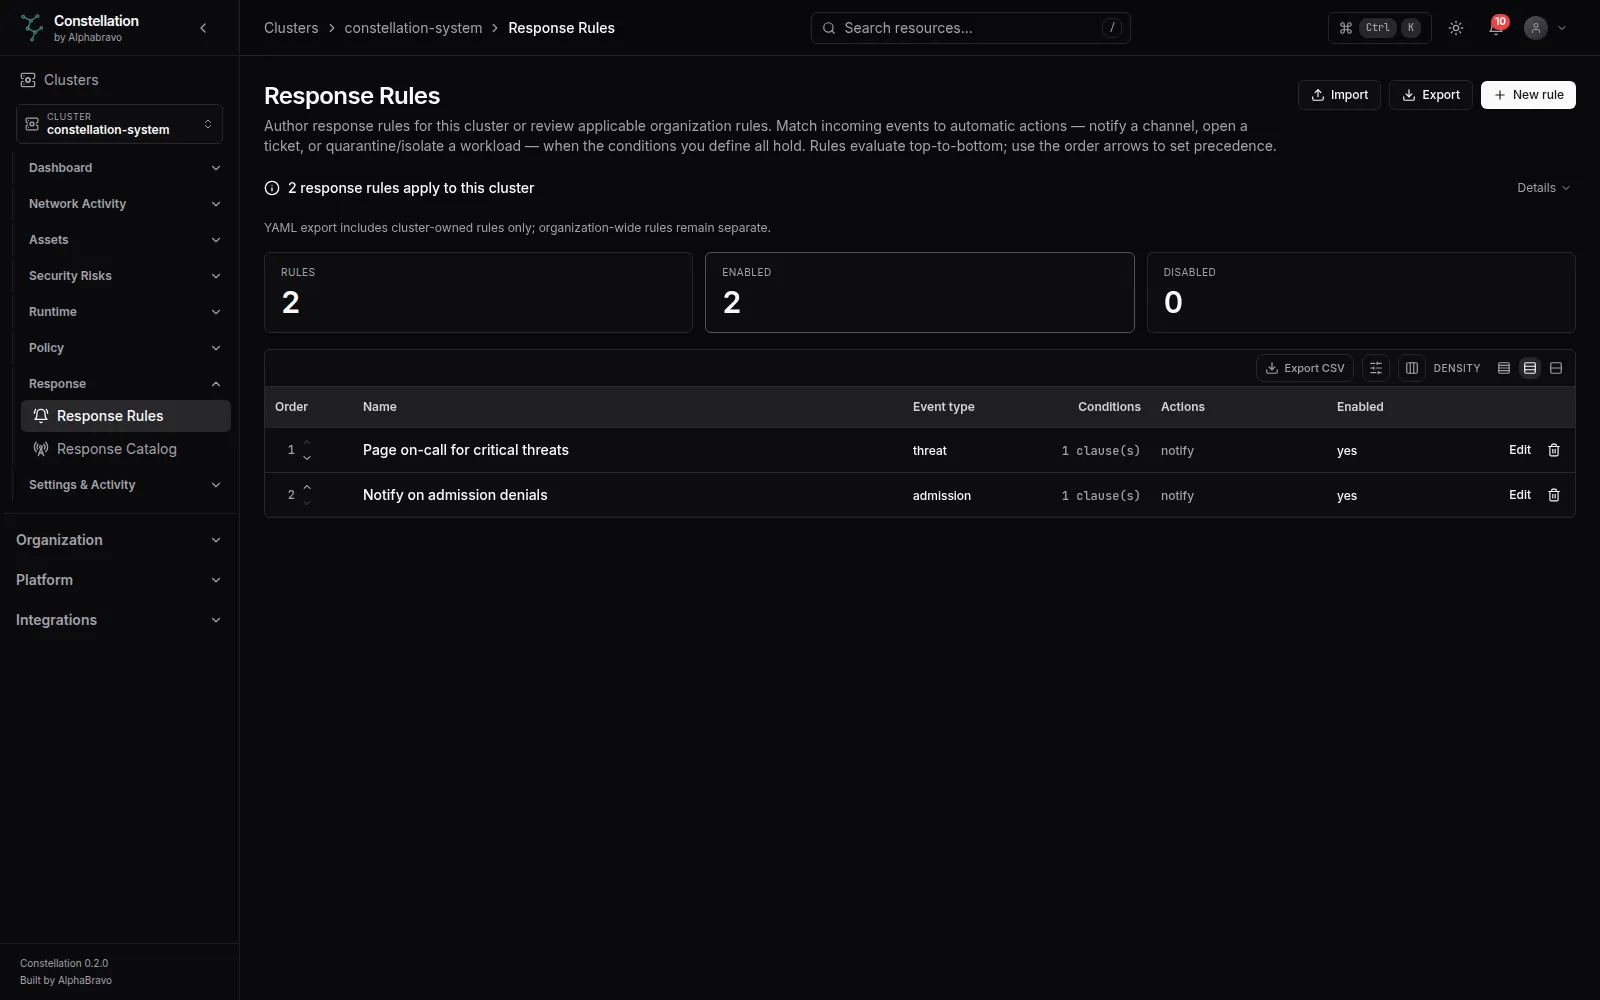This screenshot has width=1600, height=1000.
Task: Expand the Policy section
Action: click(x=124, y=348)
